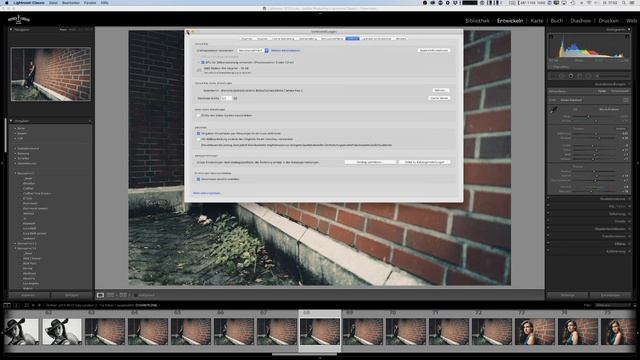Toggle preset hover preview checkbox

coord(198,133)
